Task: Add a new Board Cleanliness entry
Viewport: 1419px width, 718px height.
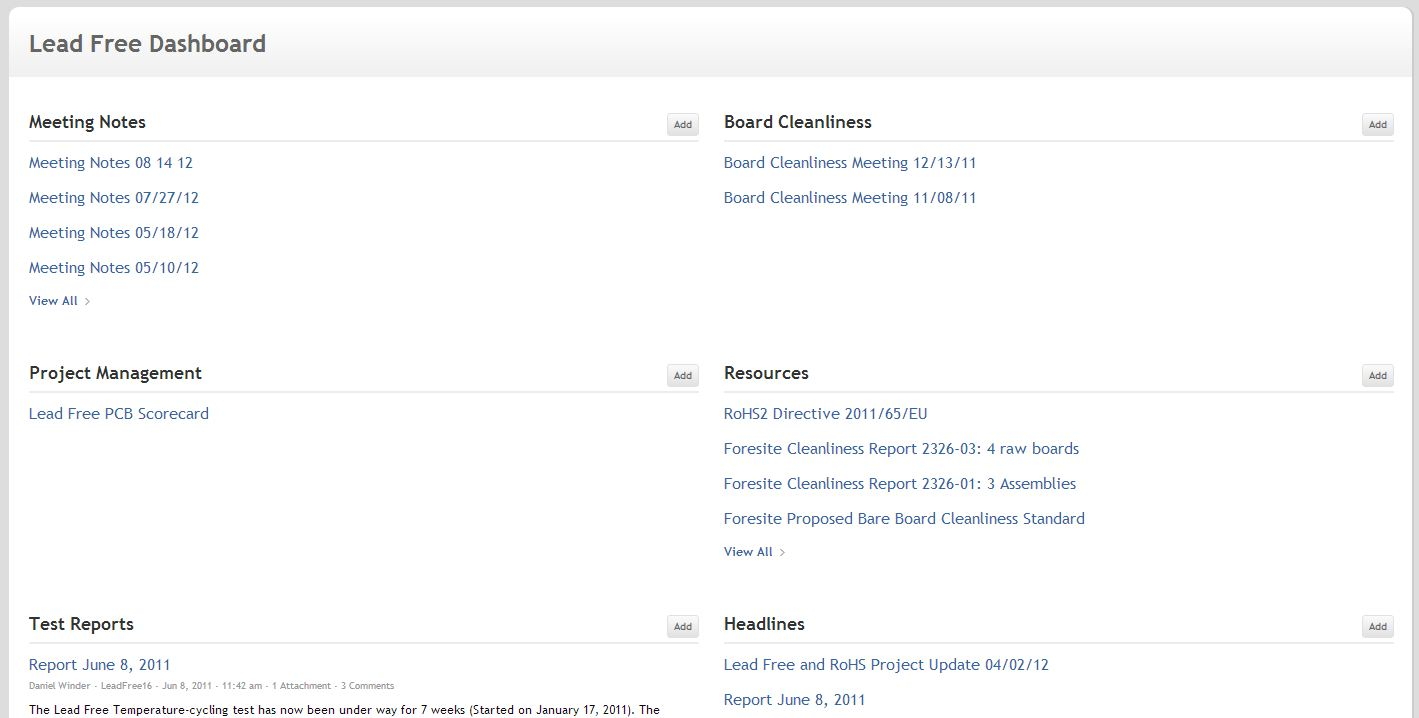Action: pyautogui.click(x=1377, y=125)
